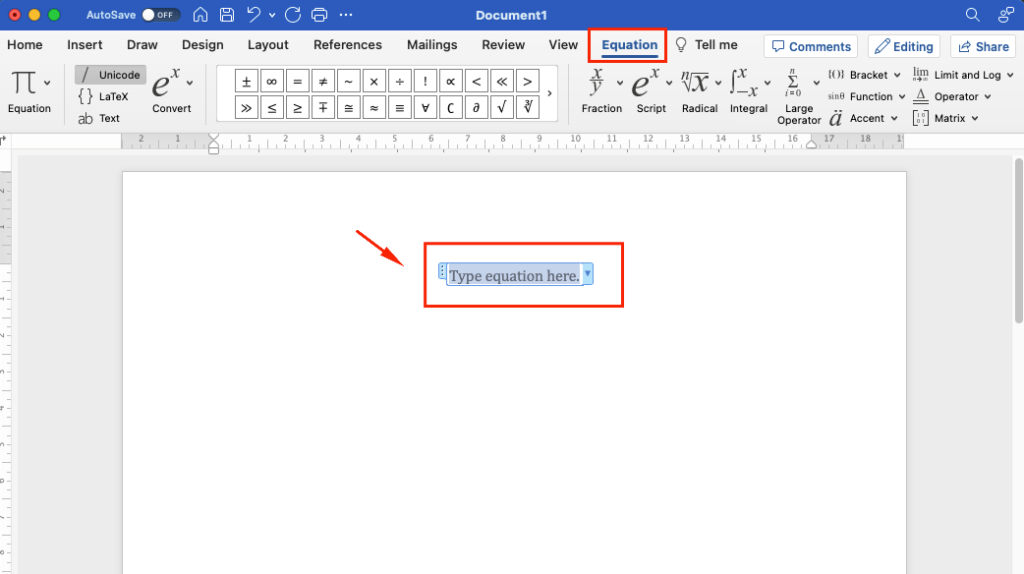Open the Search magnifier icon
This screenshot has height=574, width=1024.
pos(972,15)
